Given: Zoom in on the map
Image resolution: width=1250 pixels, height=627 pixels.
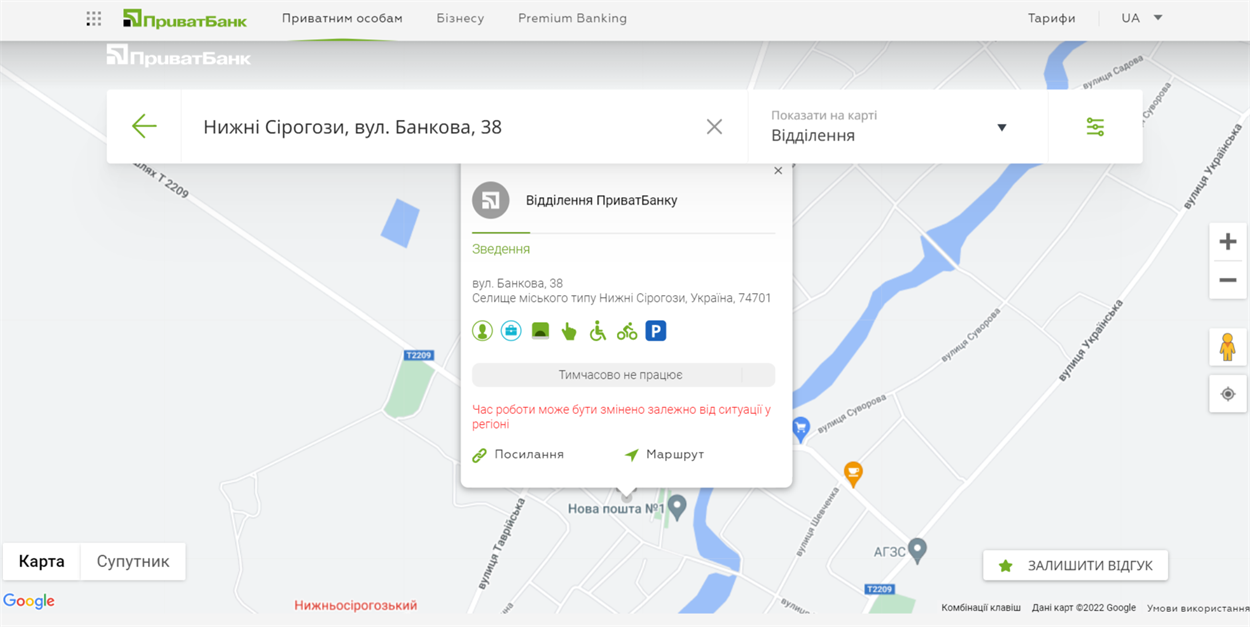Looking at the screenshot, I should click(1228, 241).
